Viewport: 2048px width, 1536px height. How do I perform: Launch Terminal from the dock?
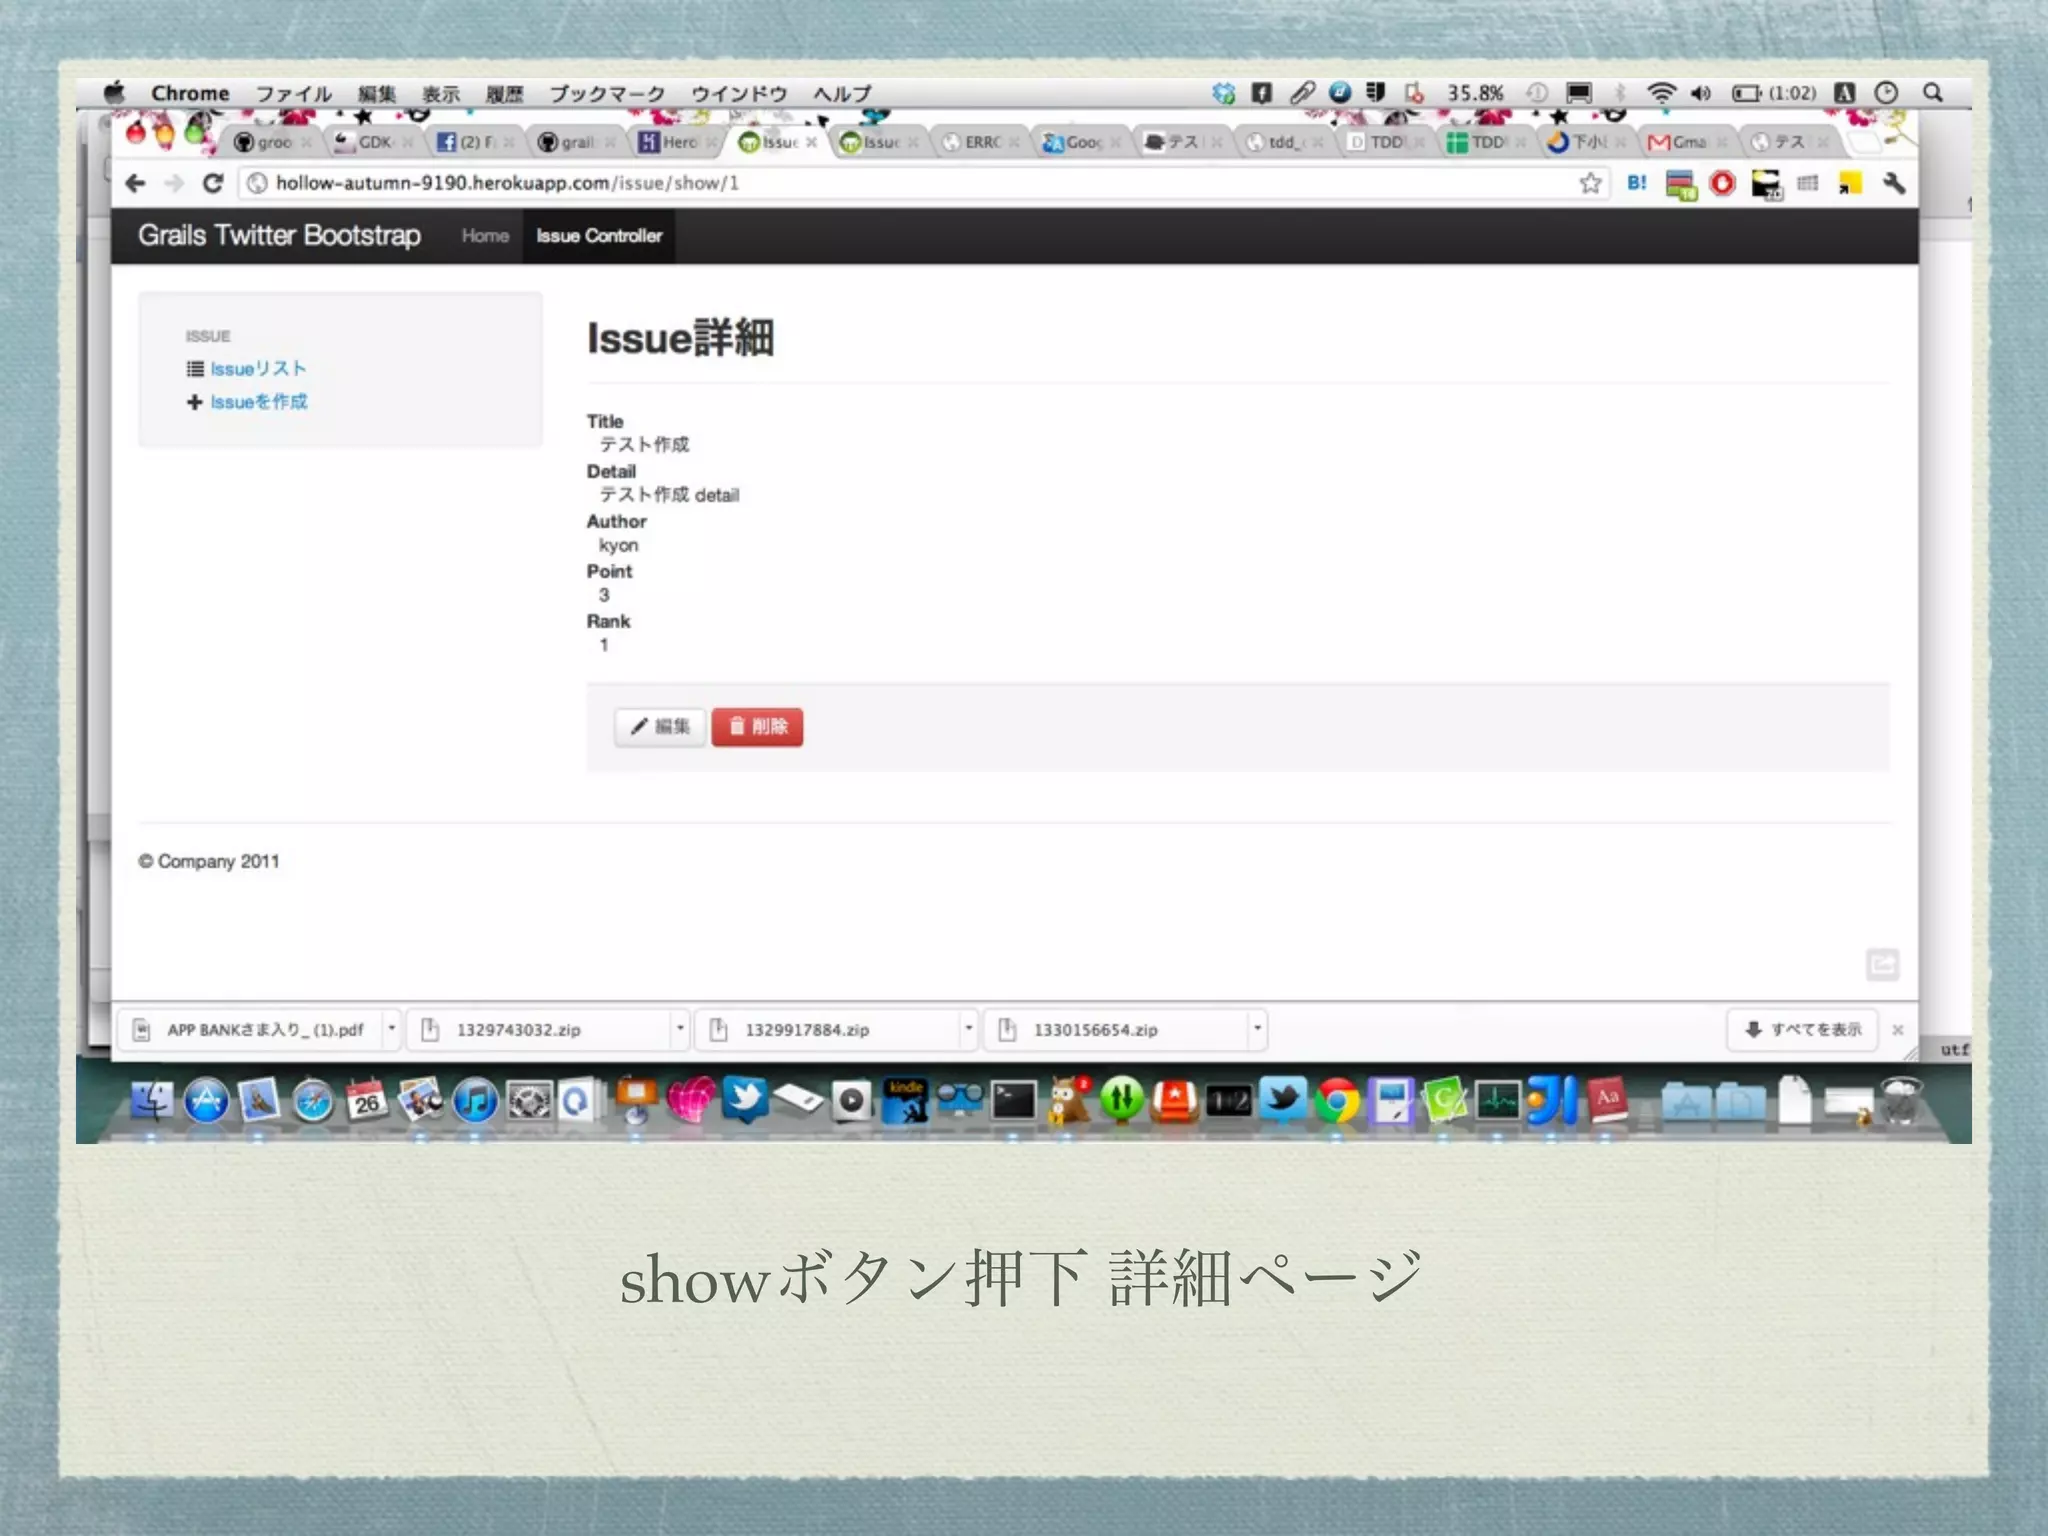click(1013, 1101)
